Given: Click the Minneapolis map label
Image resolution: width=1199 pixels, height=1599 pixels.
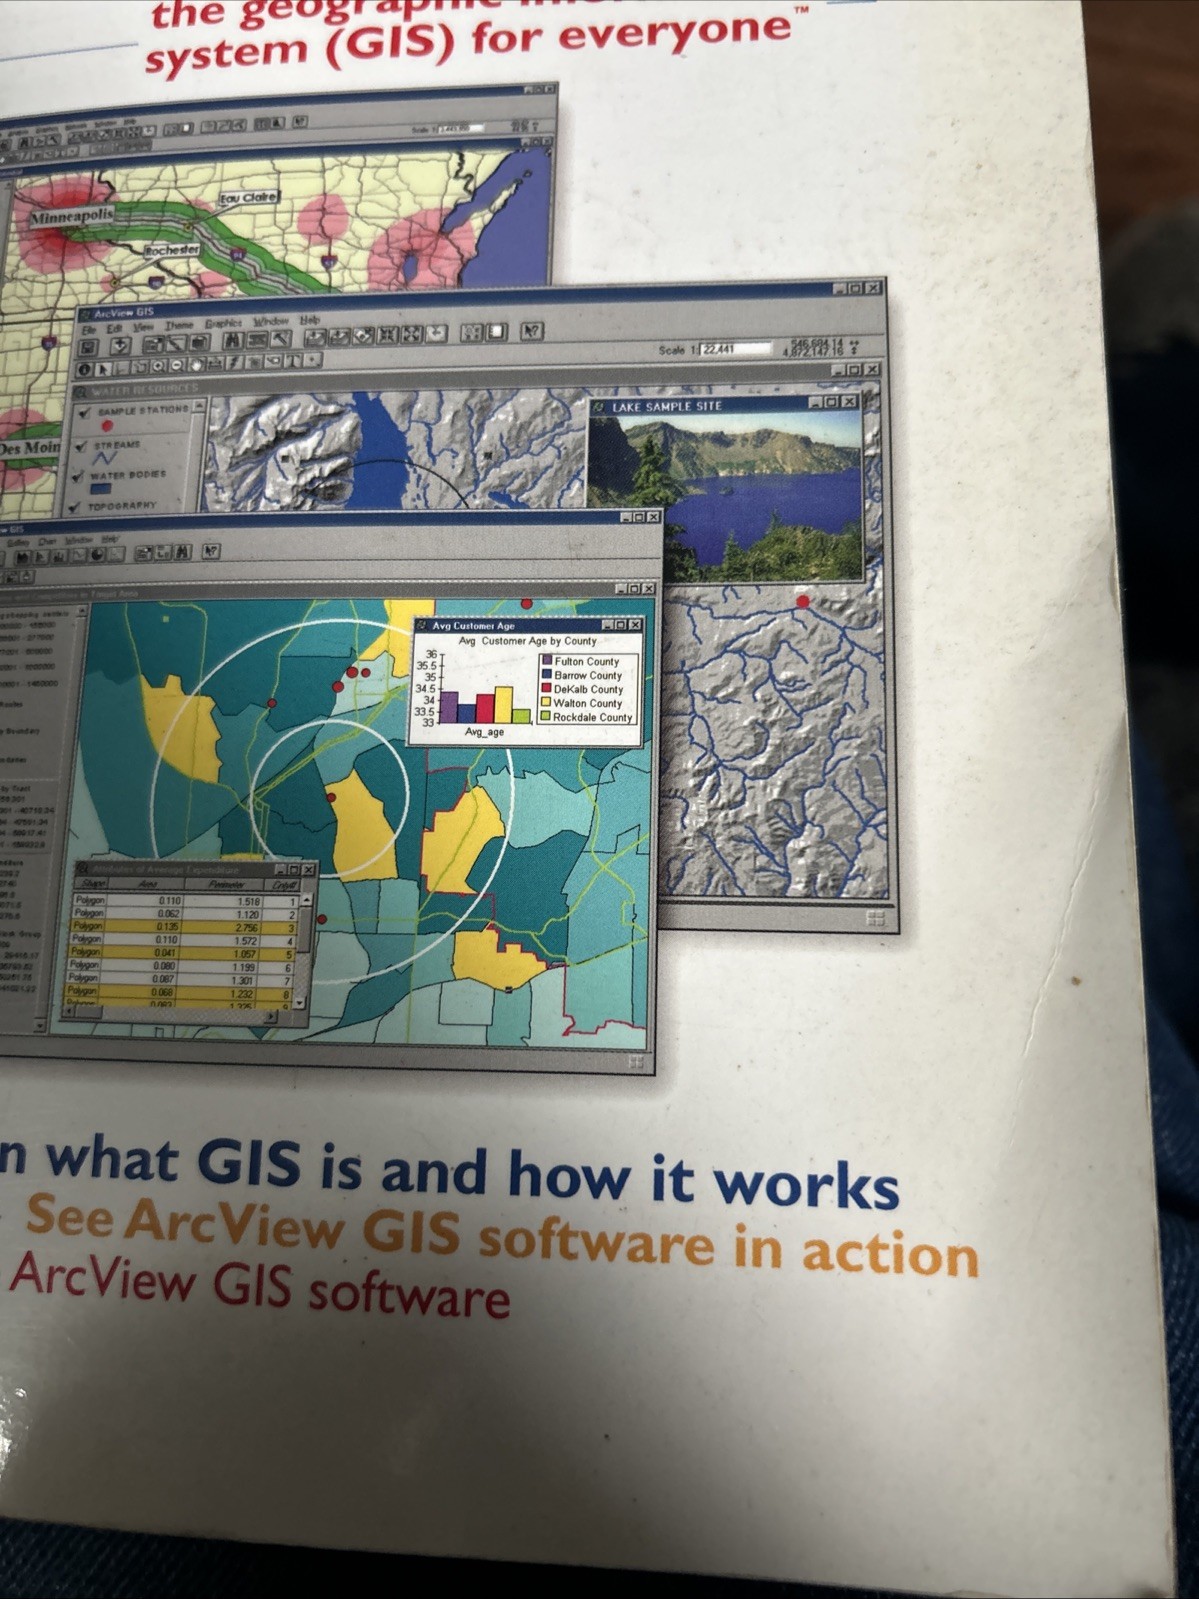Looking at the screenshot, I should (71, 216).
